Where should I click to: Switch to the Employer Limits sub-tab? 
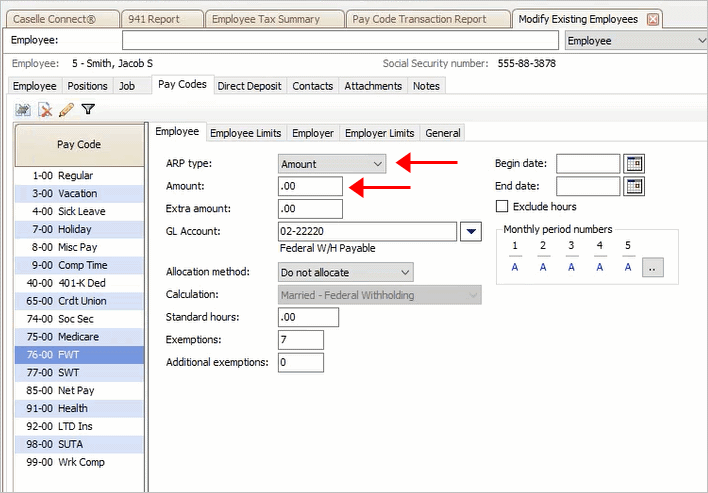pos(379,133)
